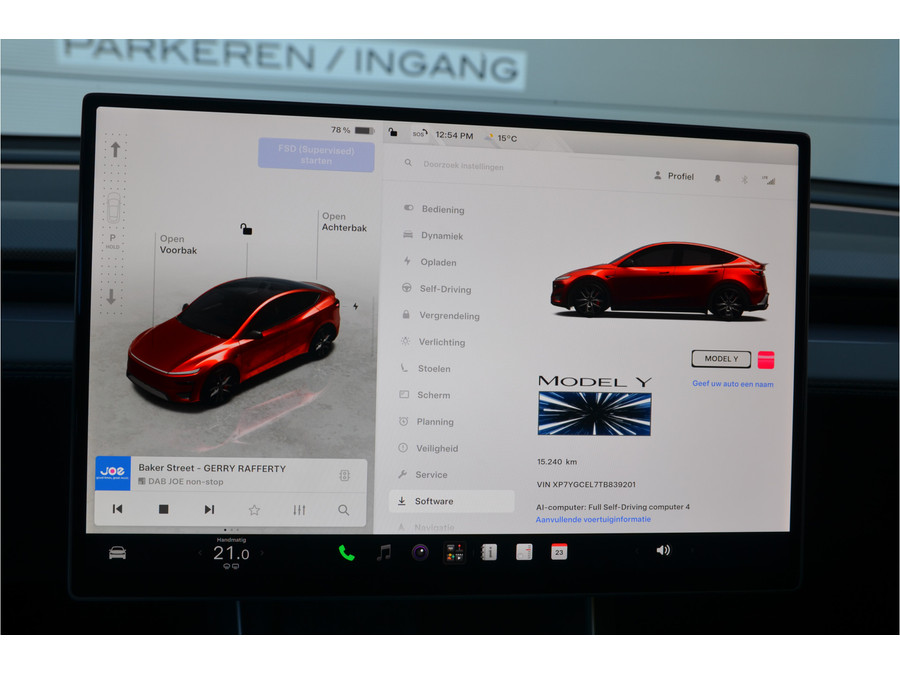900x675 pixels.
Task: Open the Toybox arcade app
Action: pyautogui.click(x=455, y=552)
